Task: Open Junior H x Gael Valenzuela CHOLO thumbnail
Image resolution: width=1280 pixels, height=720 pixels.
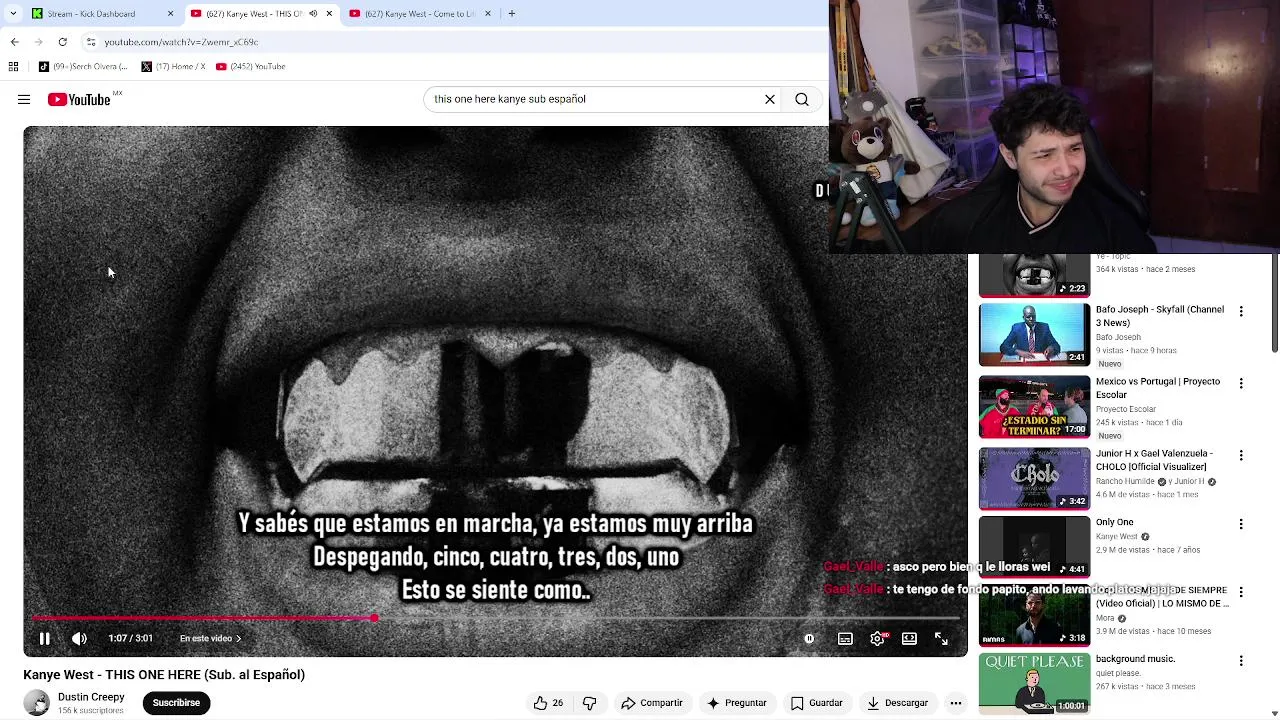Action: pos(1034,478)
